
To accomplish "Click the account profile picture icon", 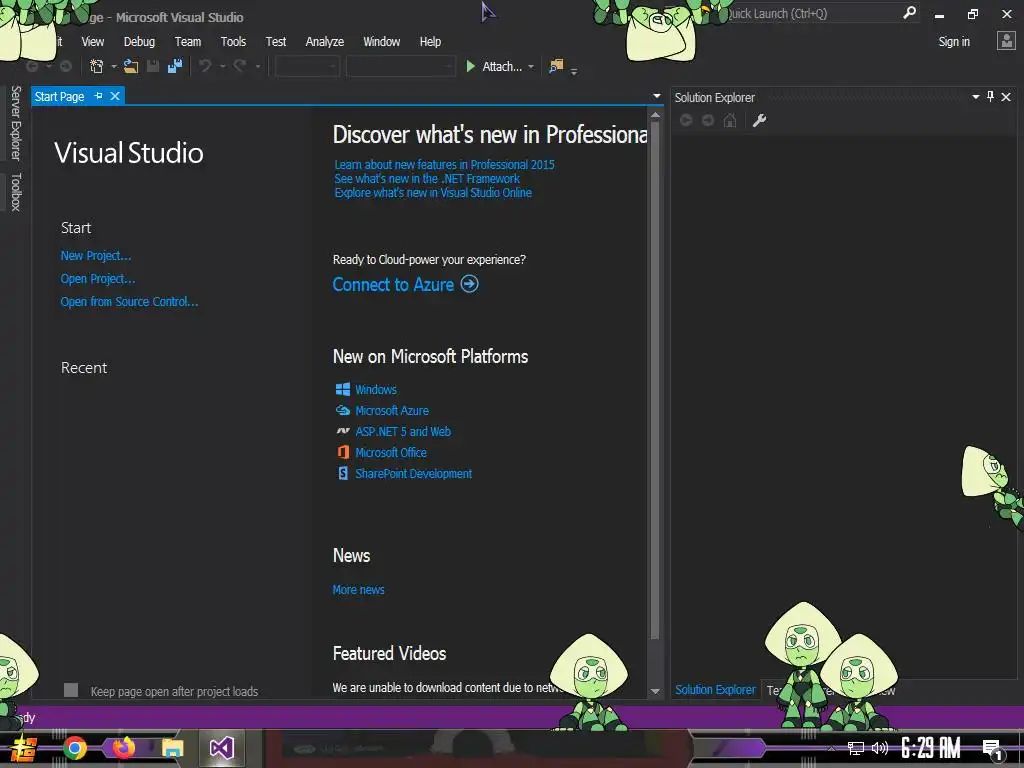I will (x=1006, y=41).
